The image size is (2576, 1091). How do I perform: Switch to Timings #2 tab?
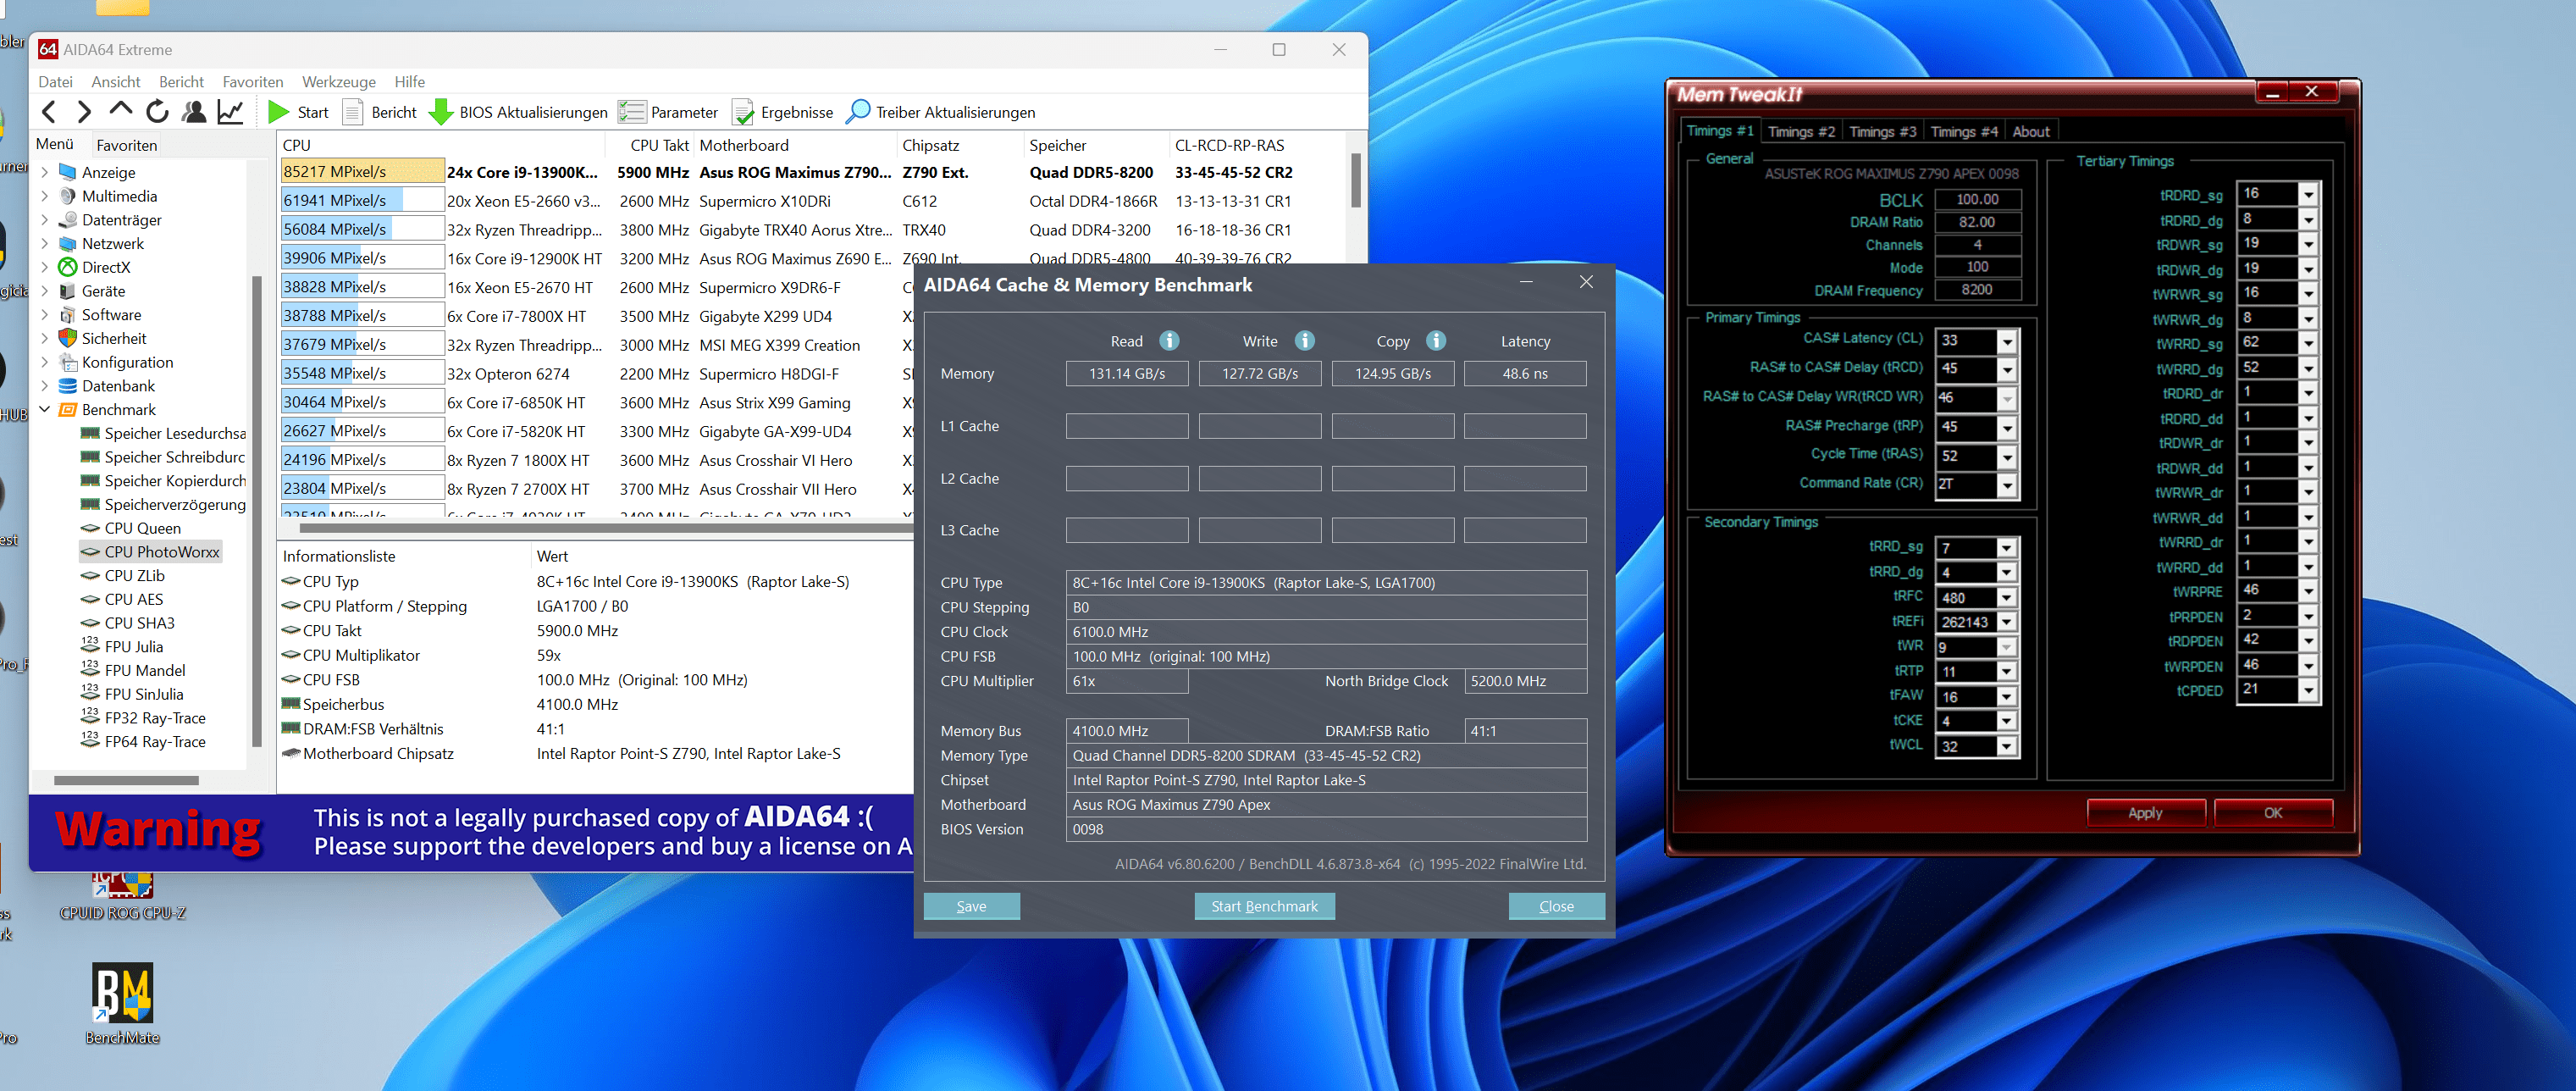tap(1800, 131)
